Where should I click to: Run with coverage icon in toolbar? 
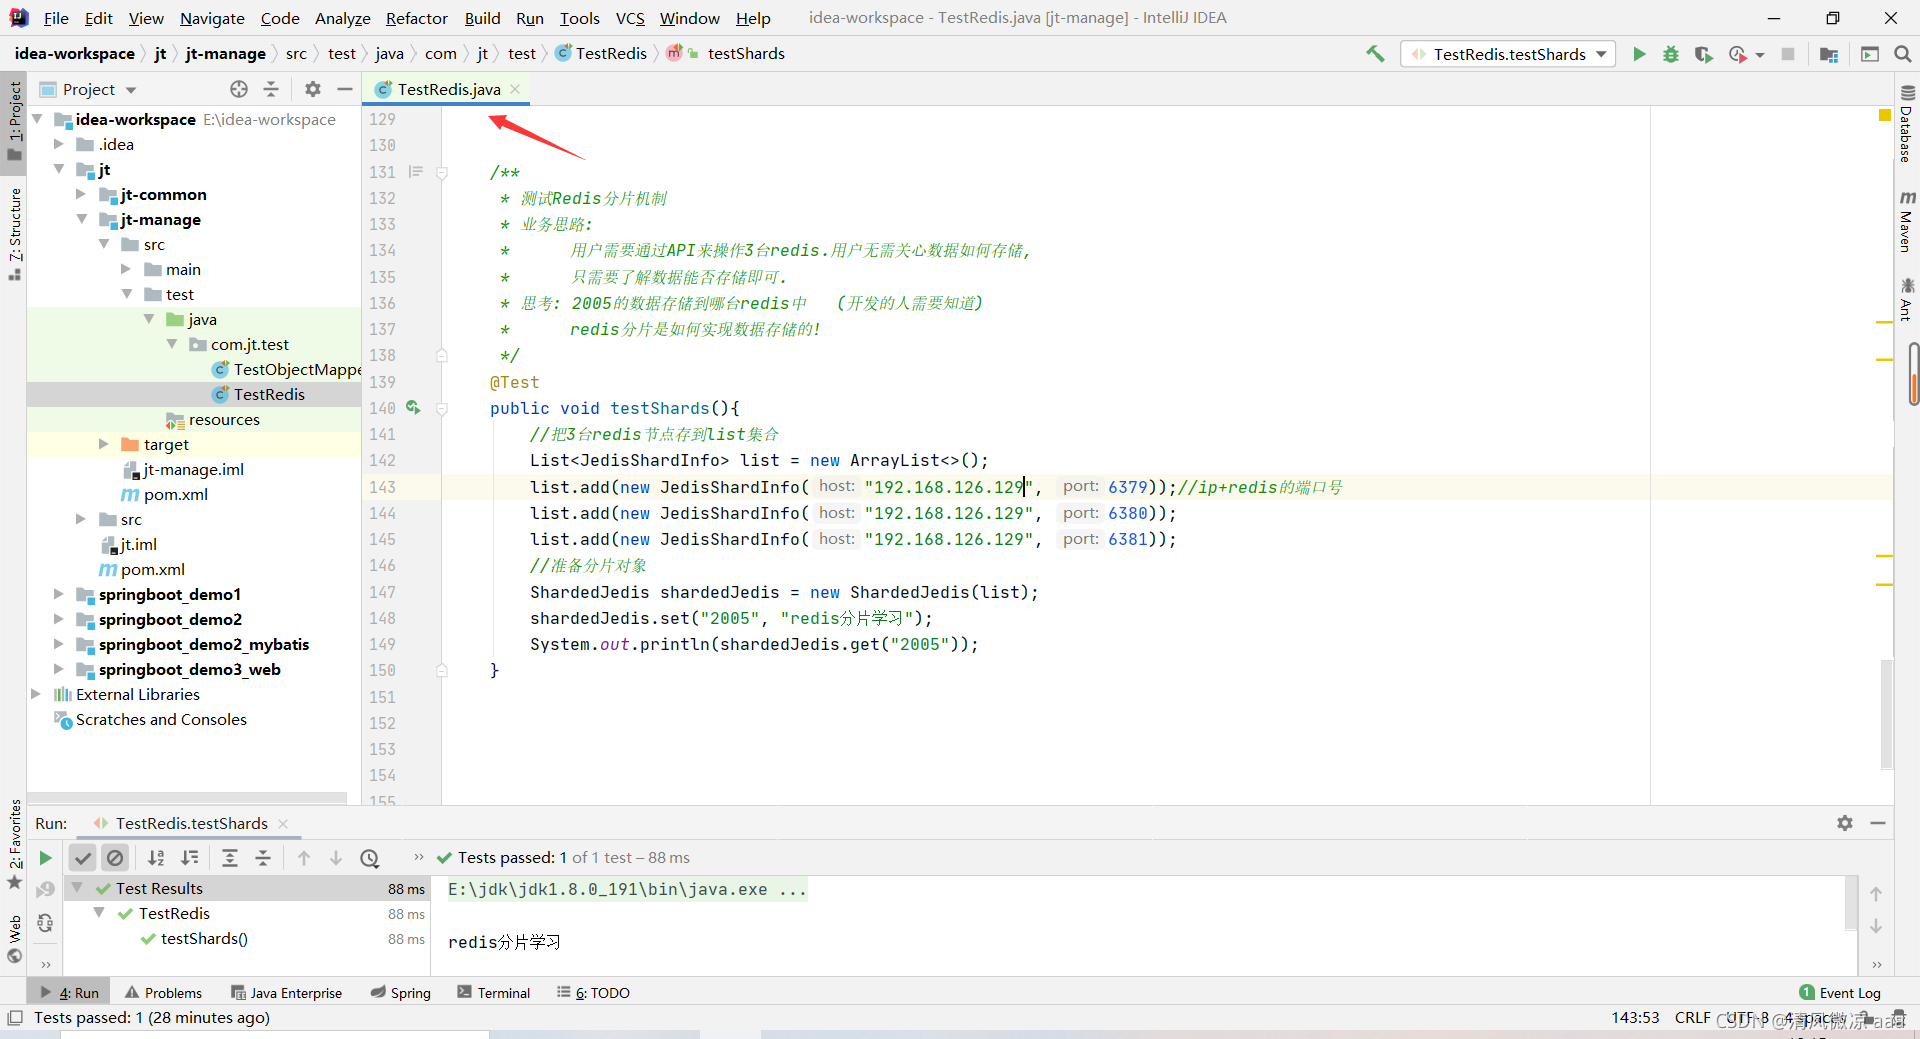click(1703, 54)
